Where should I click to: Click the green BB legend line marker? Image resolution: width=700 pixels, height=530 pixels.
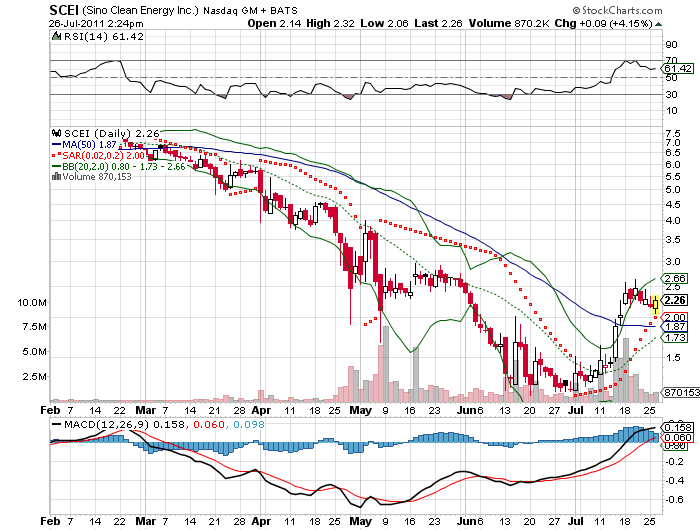[x=57, y=166]
